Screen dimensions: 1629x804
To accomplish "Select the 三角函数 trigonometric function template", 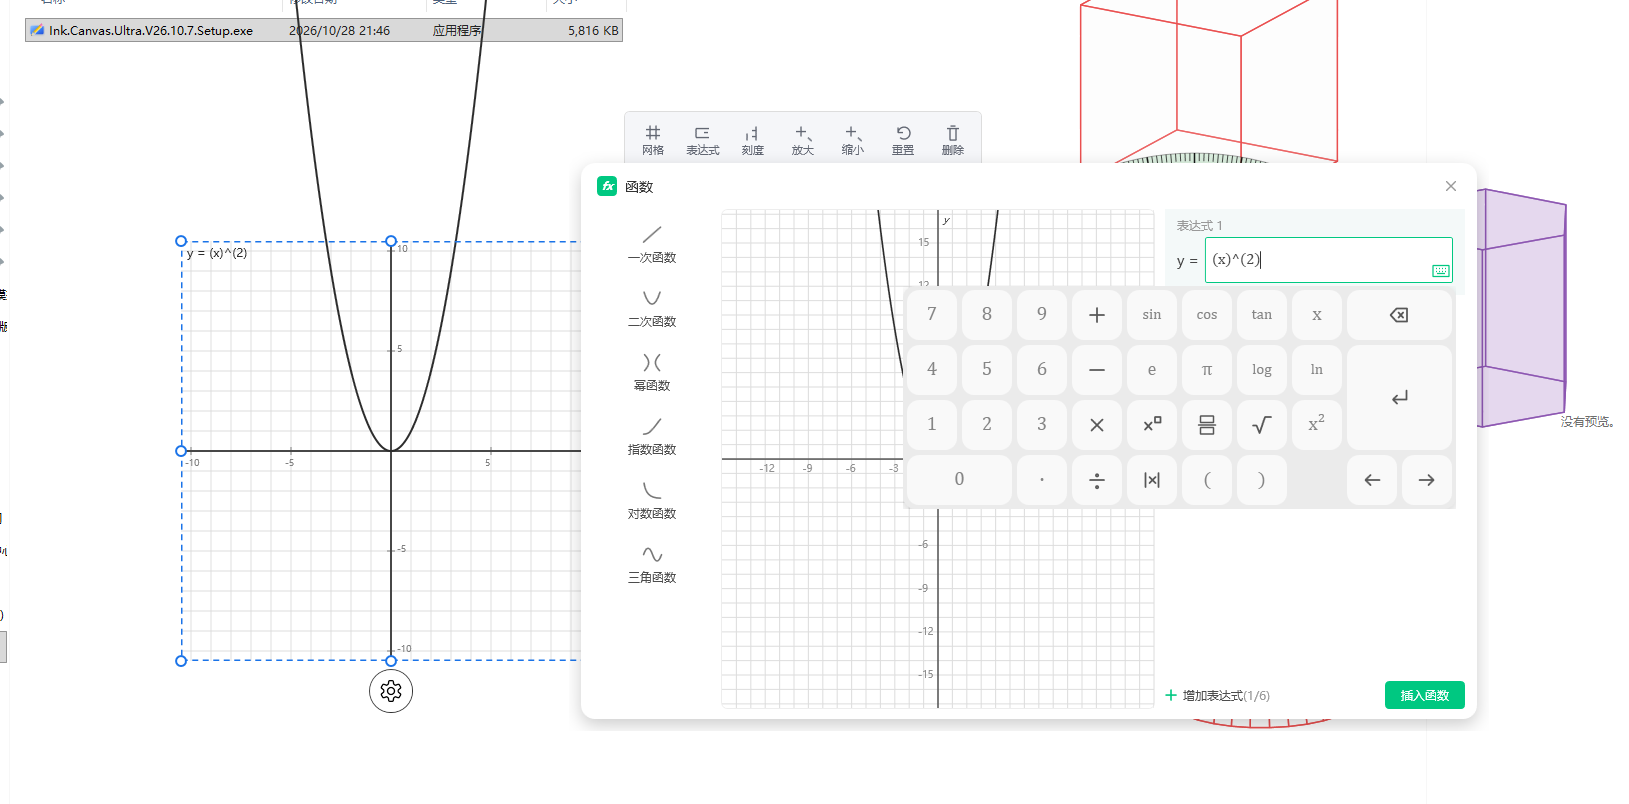I will click(652, 564).
